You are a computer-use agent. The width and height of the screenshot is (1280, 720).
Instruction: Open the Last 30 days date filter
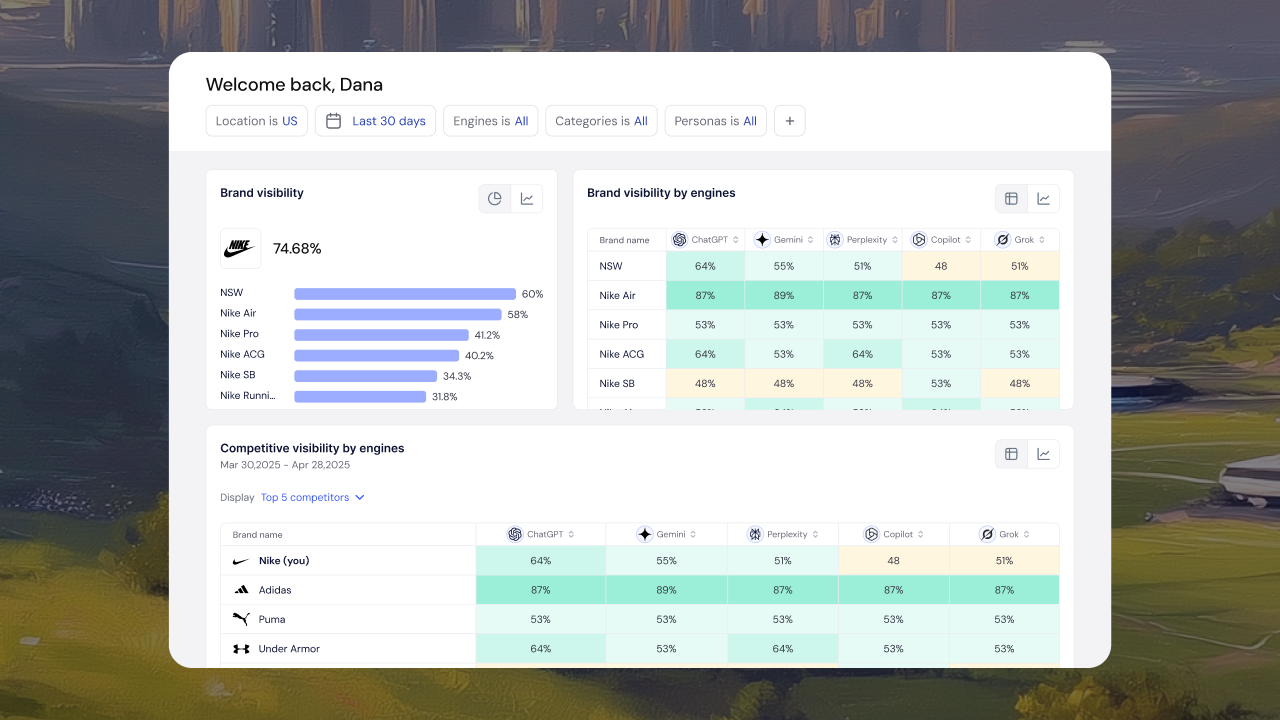click(x=376, y=121)
